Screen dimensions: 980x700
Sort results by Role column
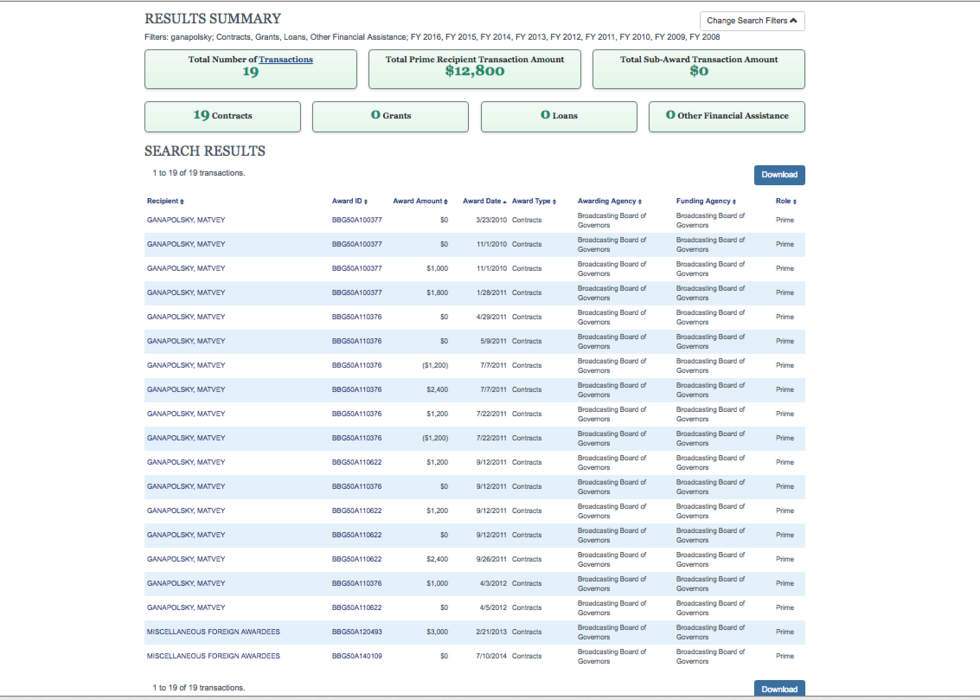tap(785, 201)
